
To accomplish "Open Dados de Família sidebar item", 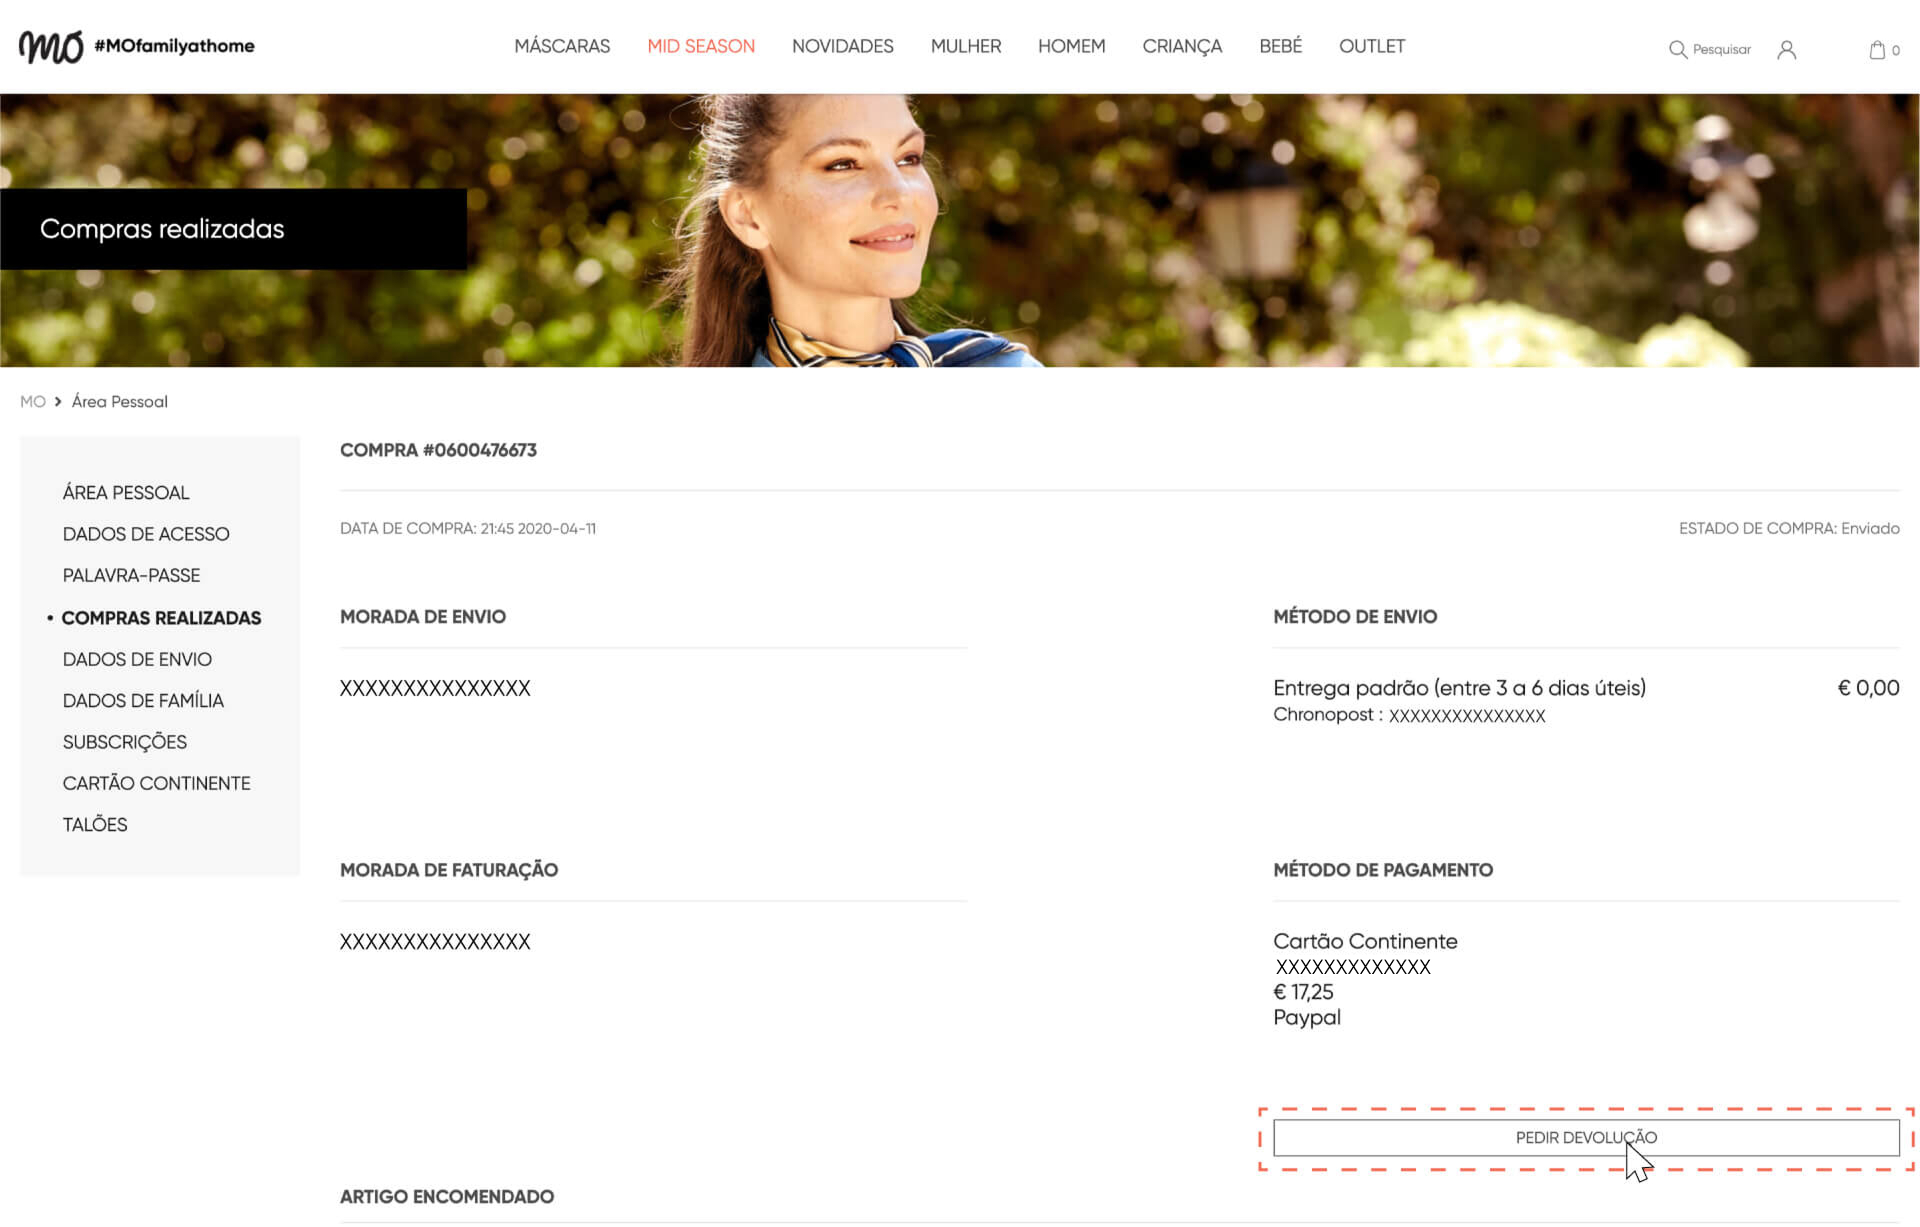I will [143, 700].
